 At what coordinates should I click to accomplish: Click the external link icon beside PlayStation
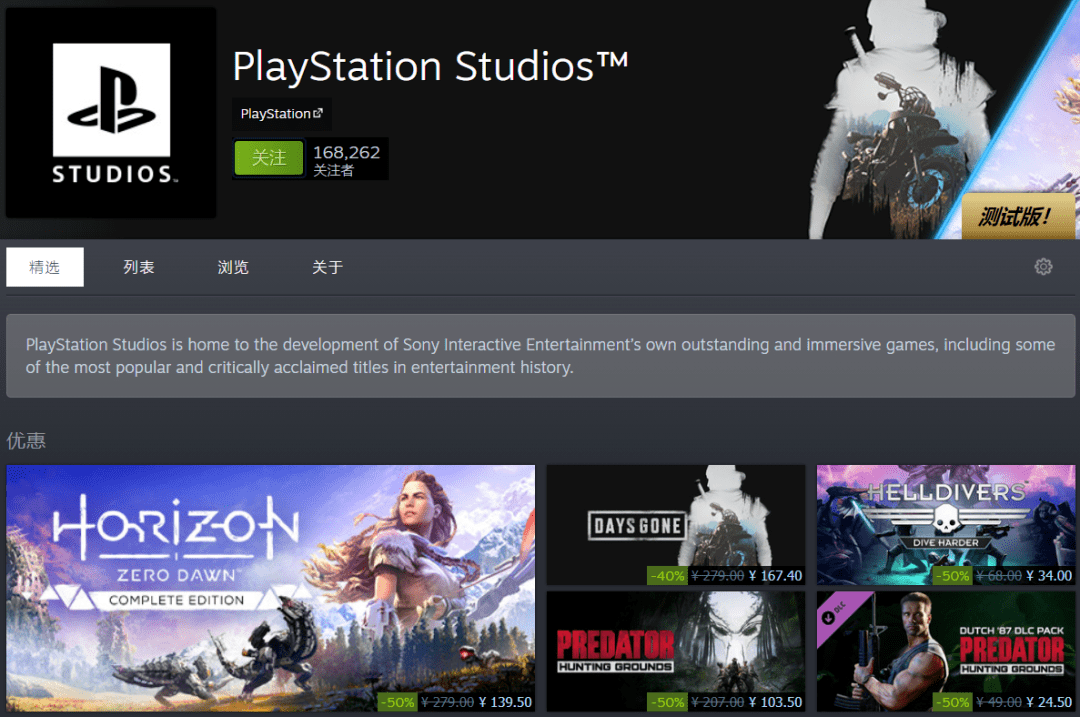click(318, 114)
